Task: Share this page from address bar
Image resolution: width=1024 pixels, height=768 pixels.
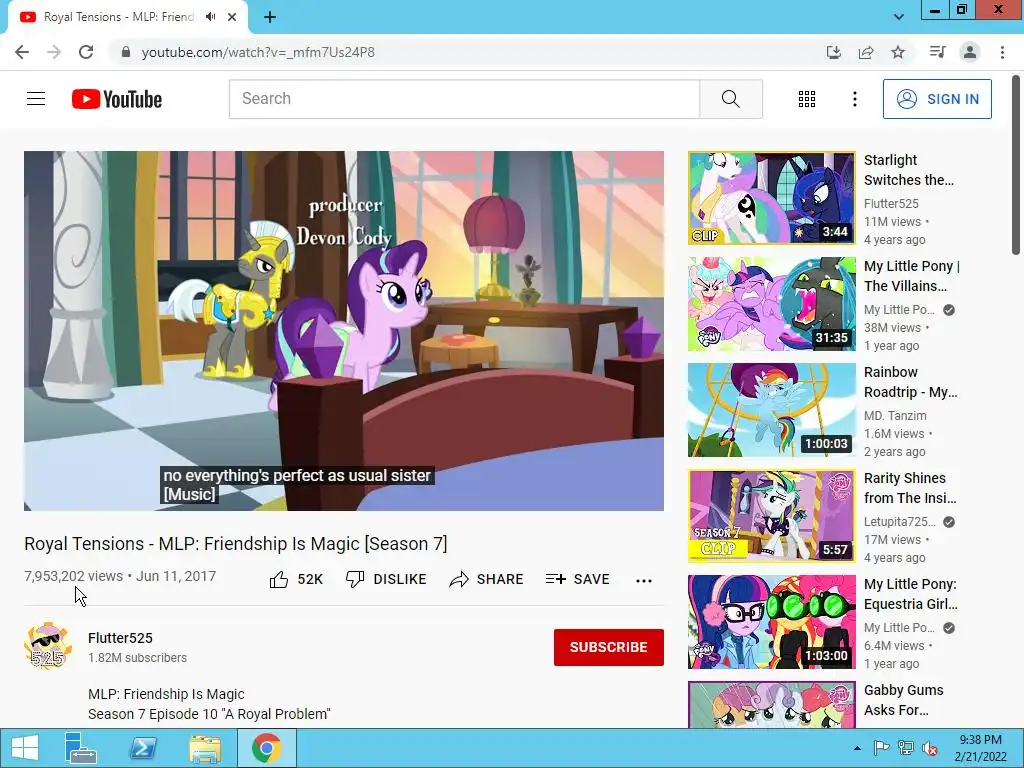Action: 866,52
